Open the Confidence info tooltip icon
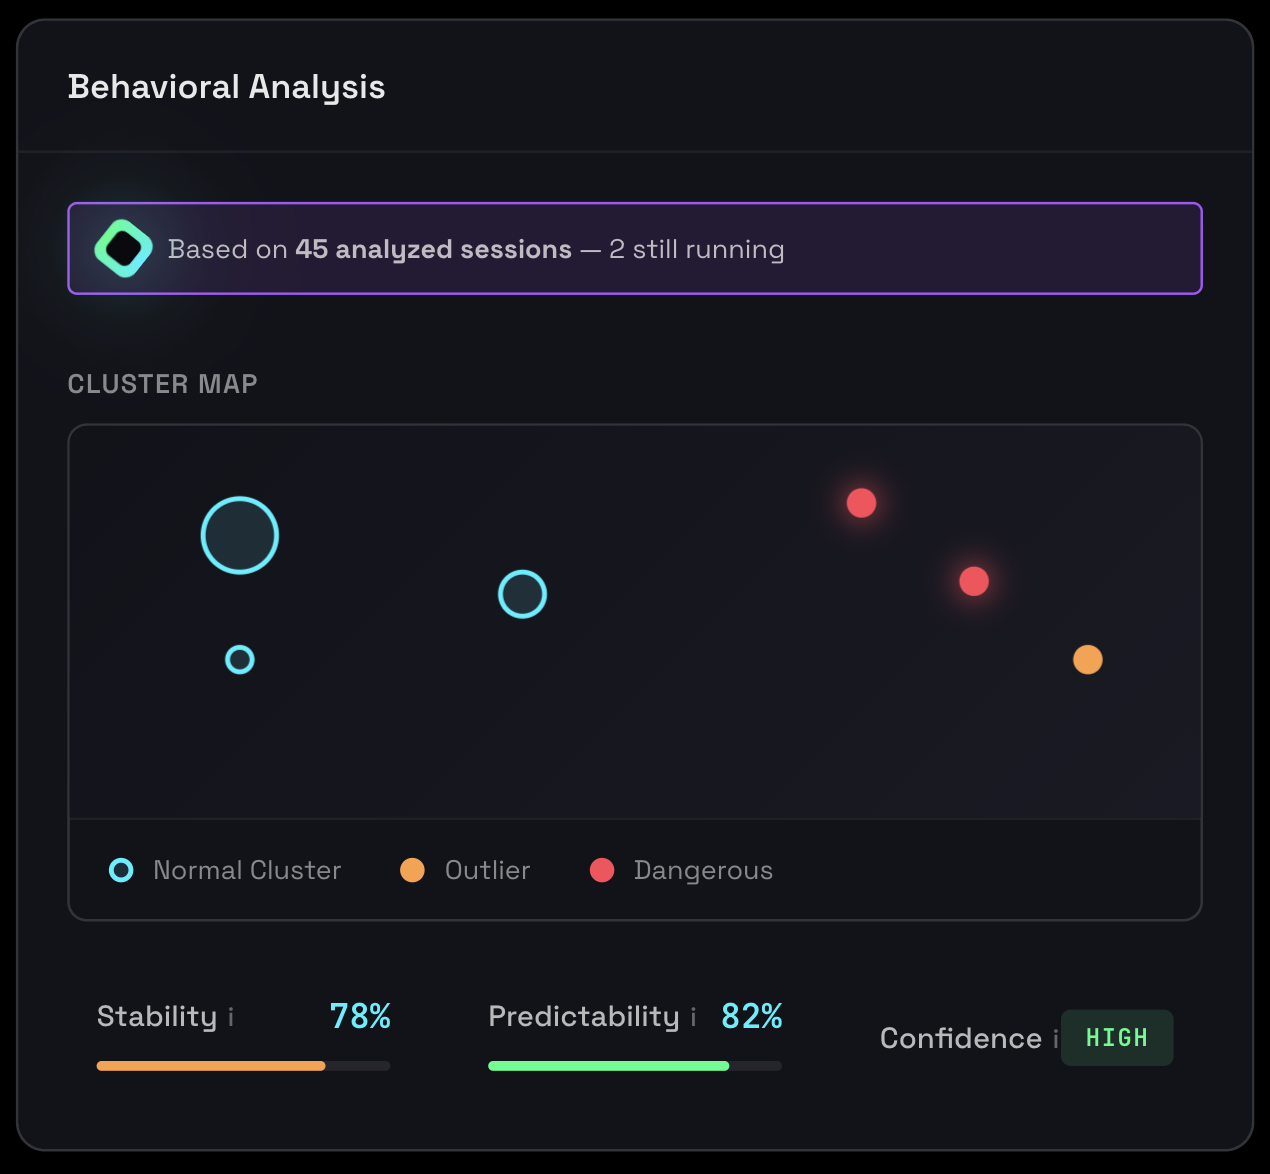 [1057, 1040]
